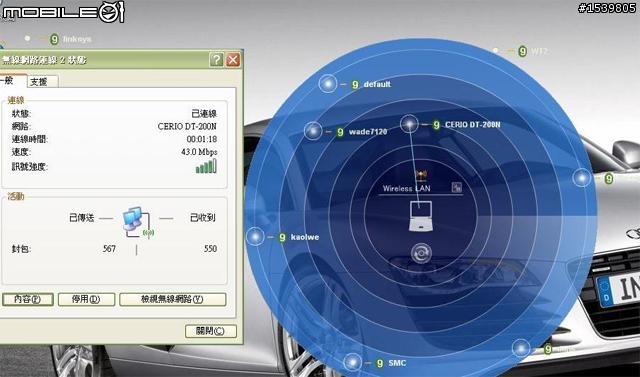This screenshot has width=640, height=377.
Task: Click the green 802.11g badge for default
Action: [355, 84]
